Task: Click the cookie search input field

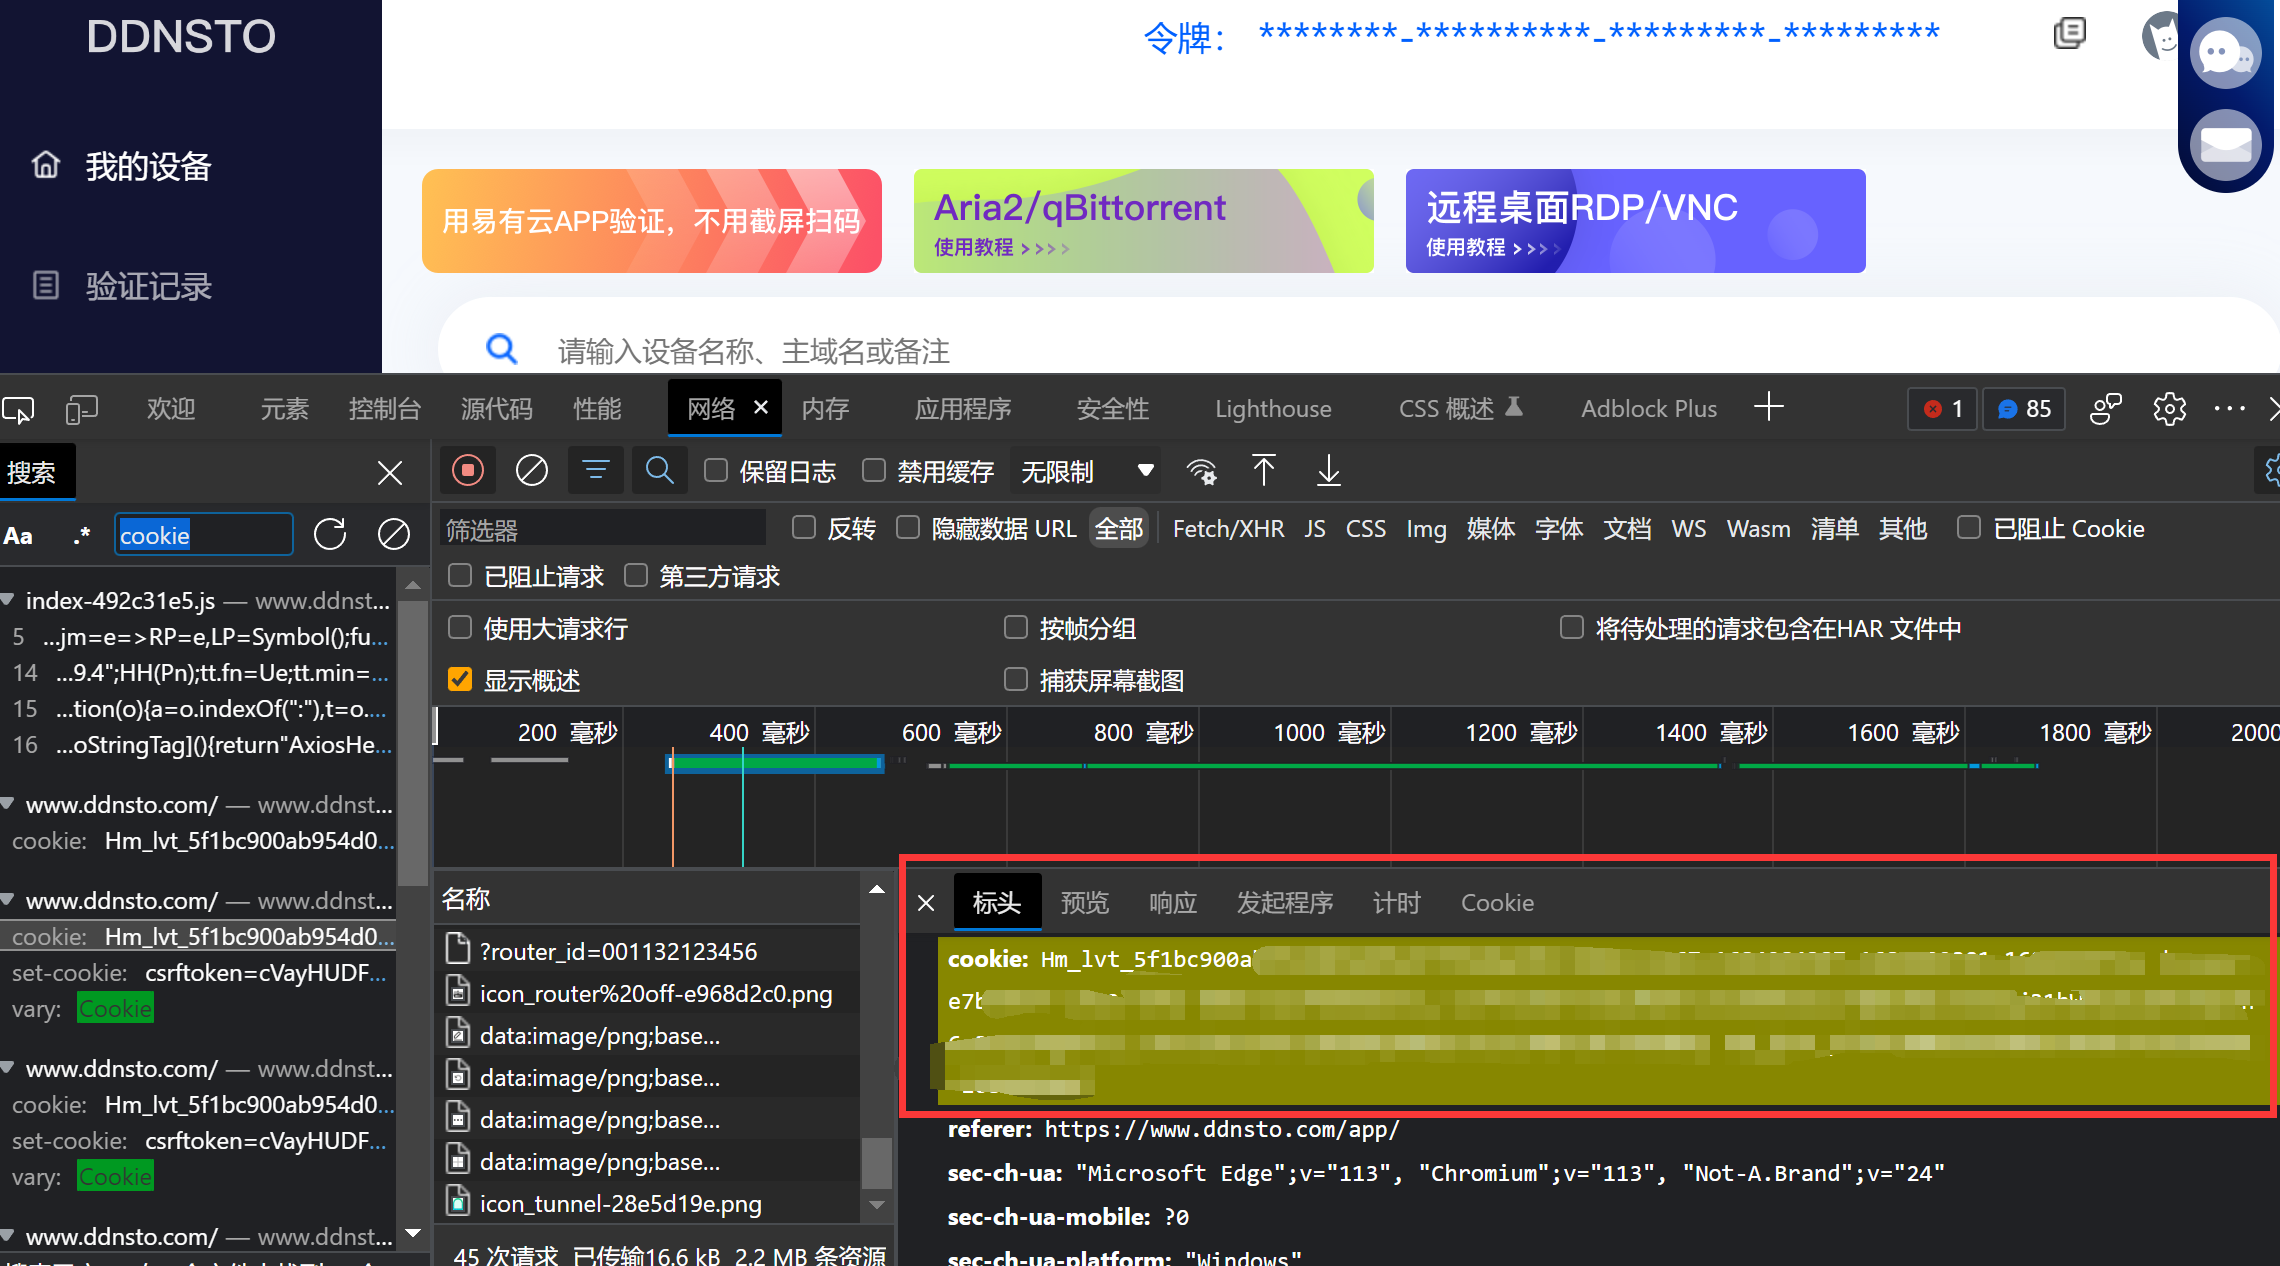Action: pos(204,534)
